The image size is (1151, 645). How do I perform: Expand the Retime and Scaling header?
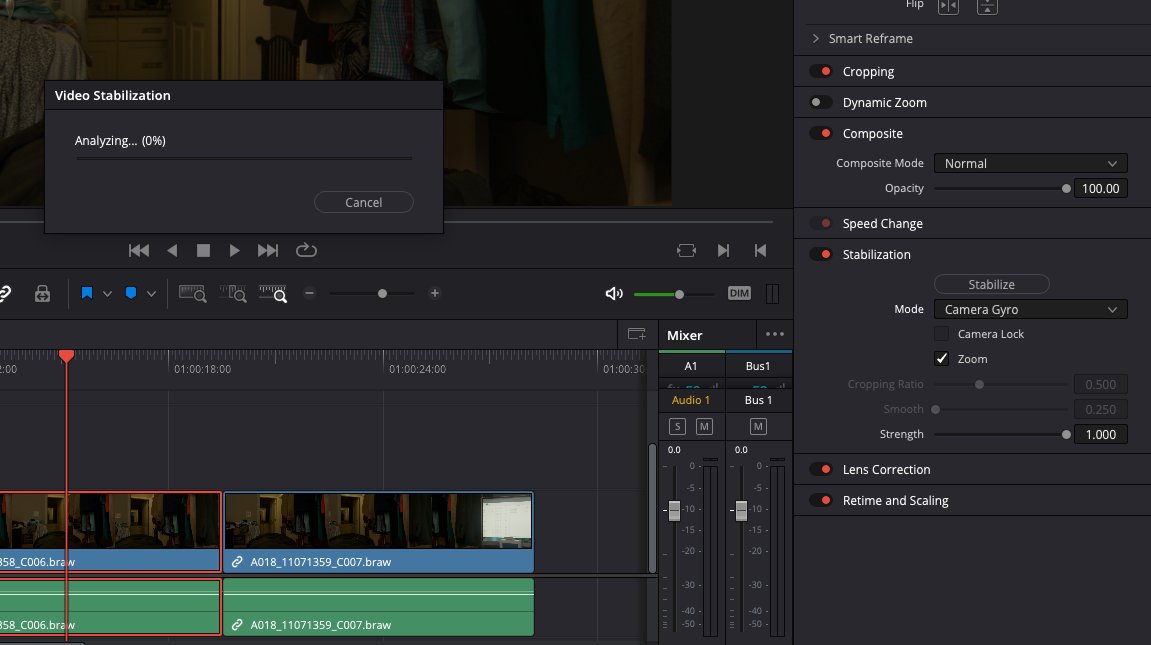click(x=896, y=500)
